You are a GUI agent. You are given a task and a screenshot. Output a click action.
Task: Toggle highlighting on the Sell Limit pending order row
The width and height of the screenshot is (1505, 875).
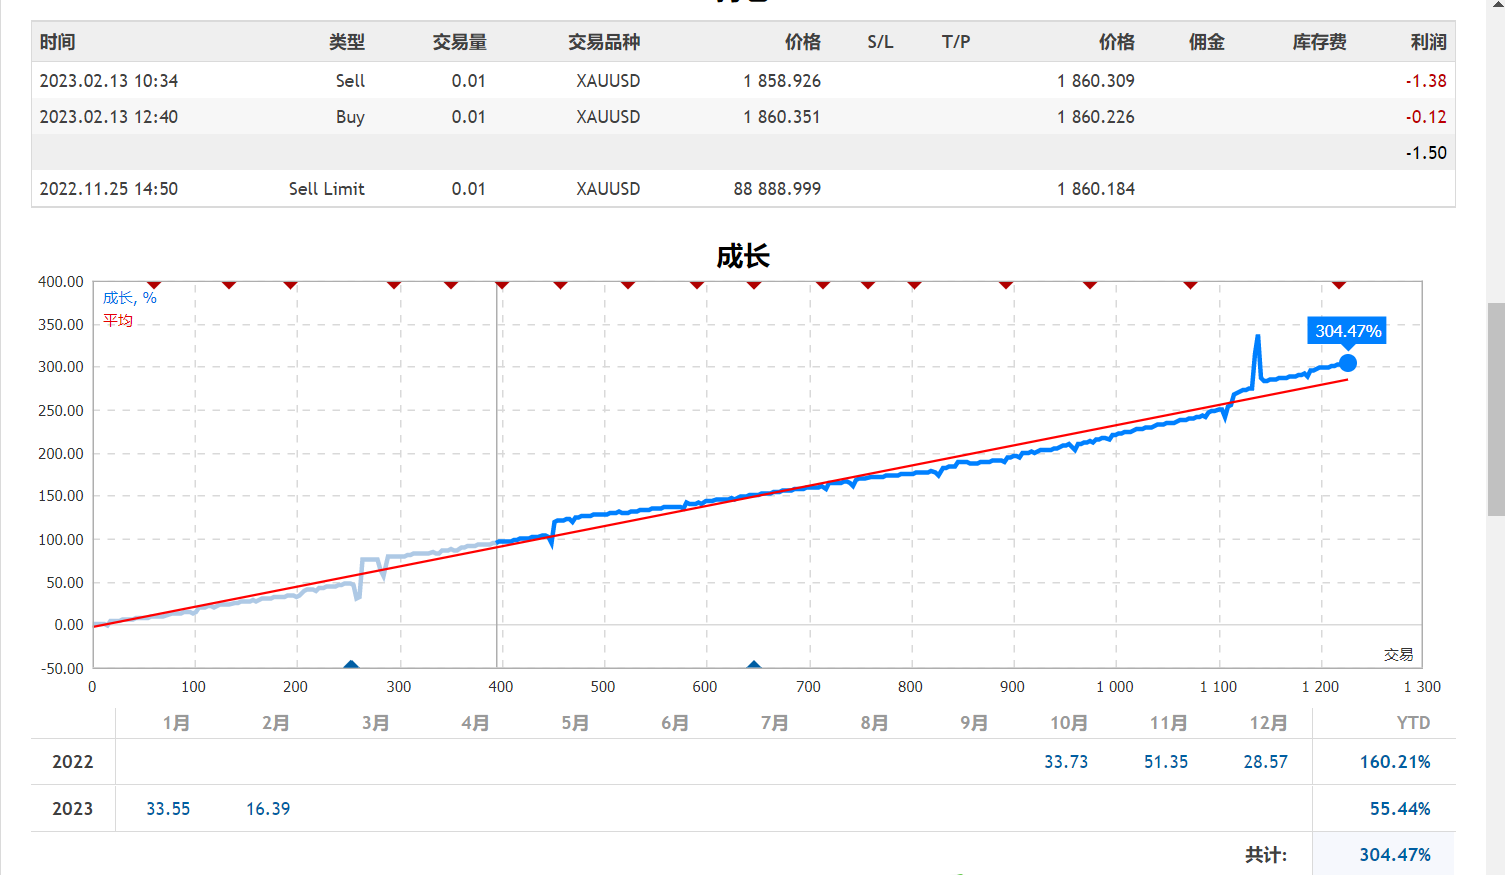coord(600,188)
